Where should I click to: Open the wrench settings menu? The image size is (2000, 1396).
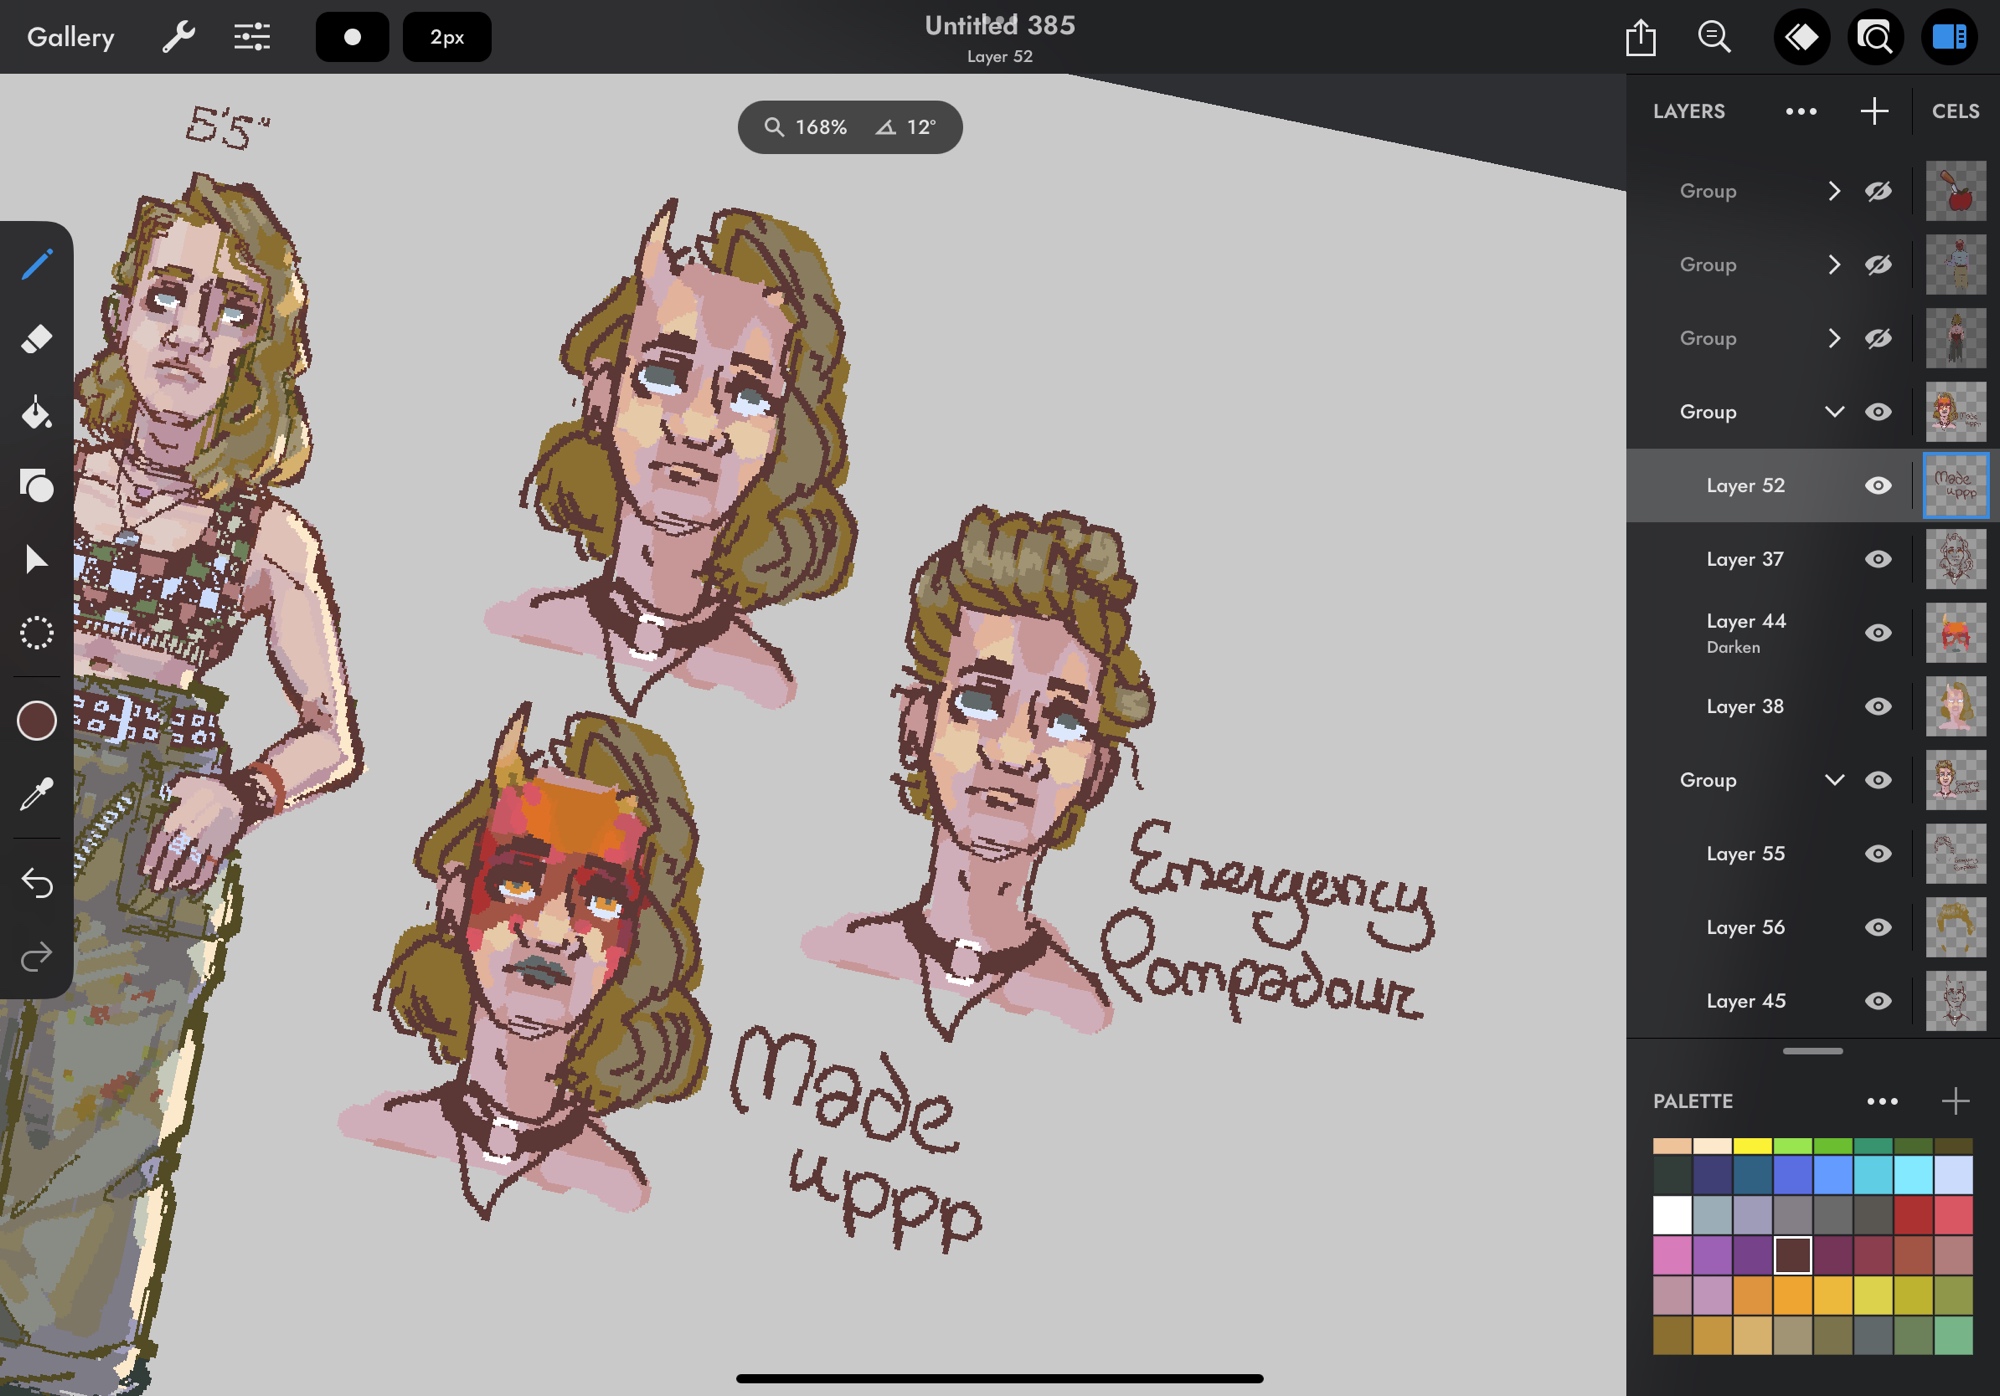pos(178,37)
